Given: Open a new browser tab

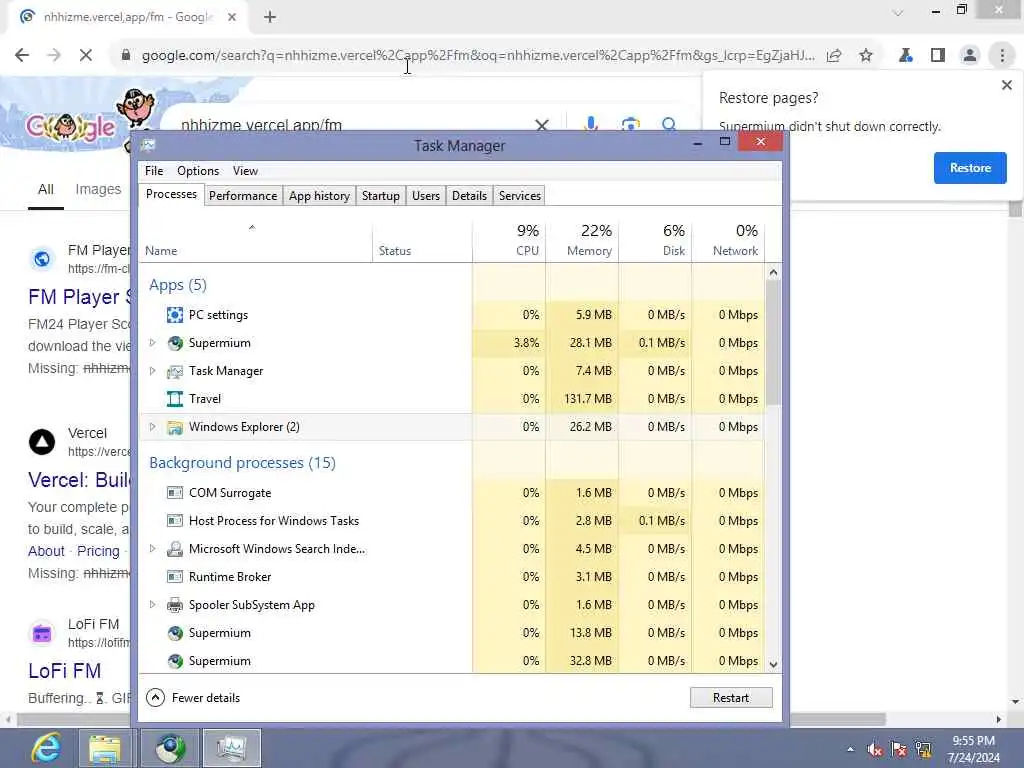Looking at the screenshot, I should pos(270,17).
